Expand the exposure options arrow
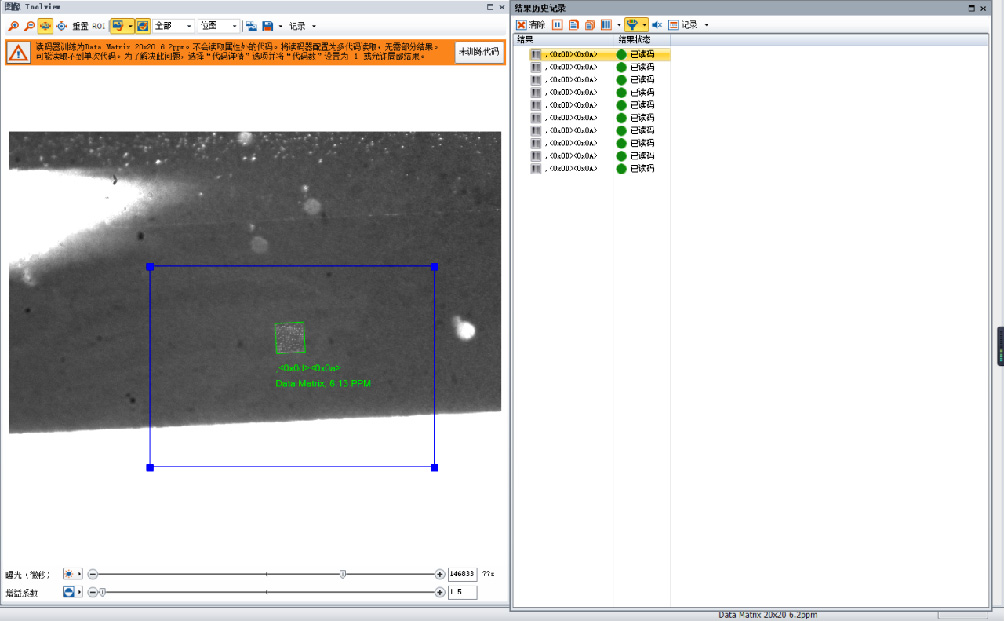 point(79,574)
